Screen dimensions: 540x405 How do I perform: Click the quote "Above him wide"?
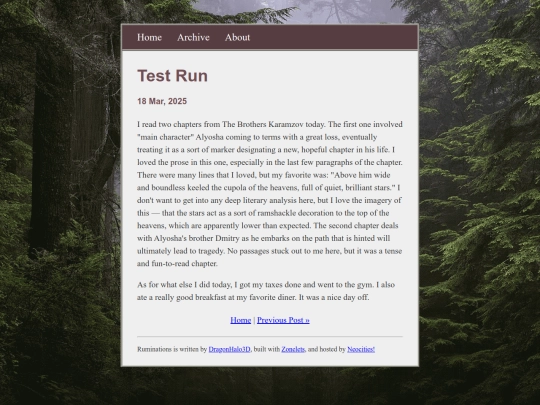360,175
